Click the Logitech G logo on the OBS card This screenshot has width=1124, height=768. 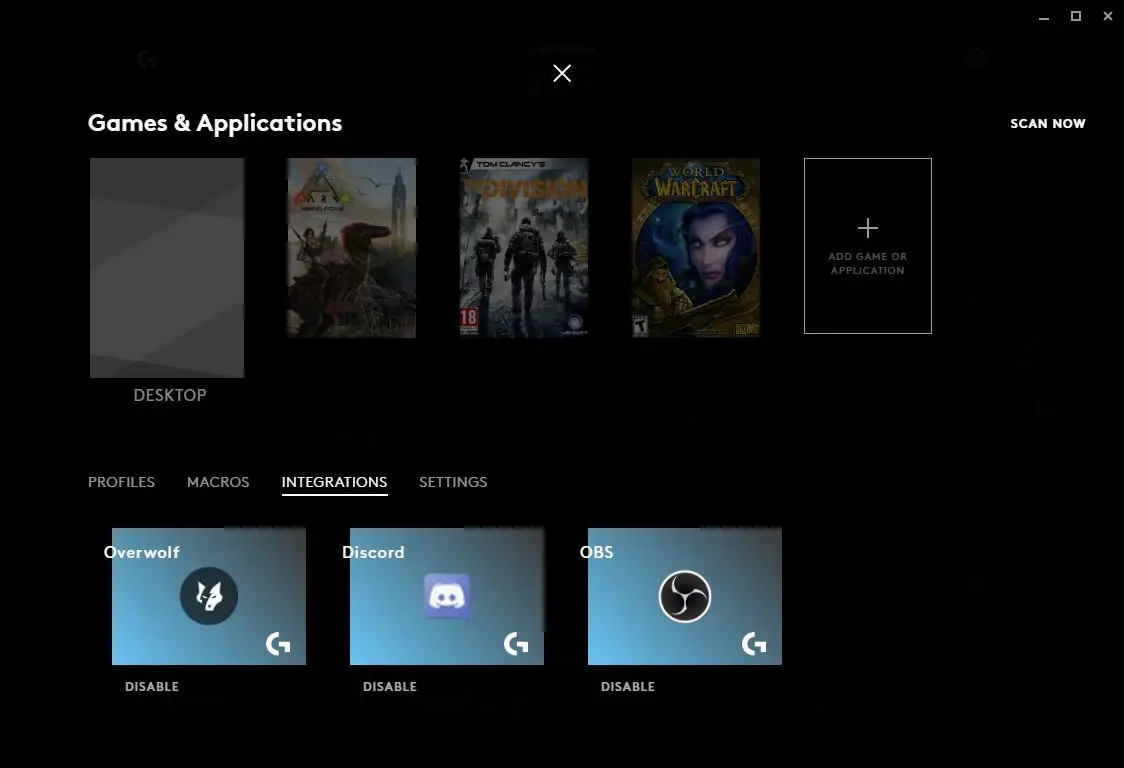point(754,644)
